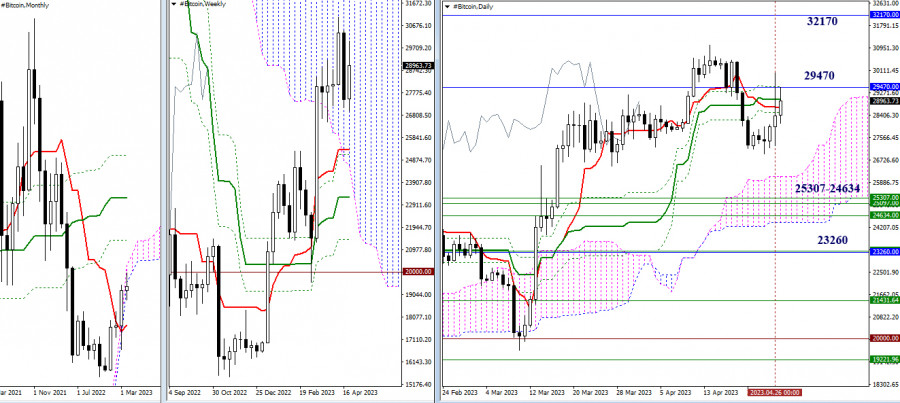Click the 4 Sep 2022 date on weekly axis
Image resolution: width=900 pixels, height=403 pixels.
(185, 393)
